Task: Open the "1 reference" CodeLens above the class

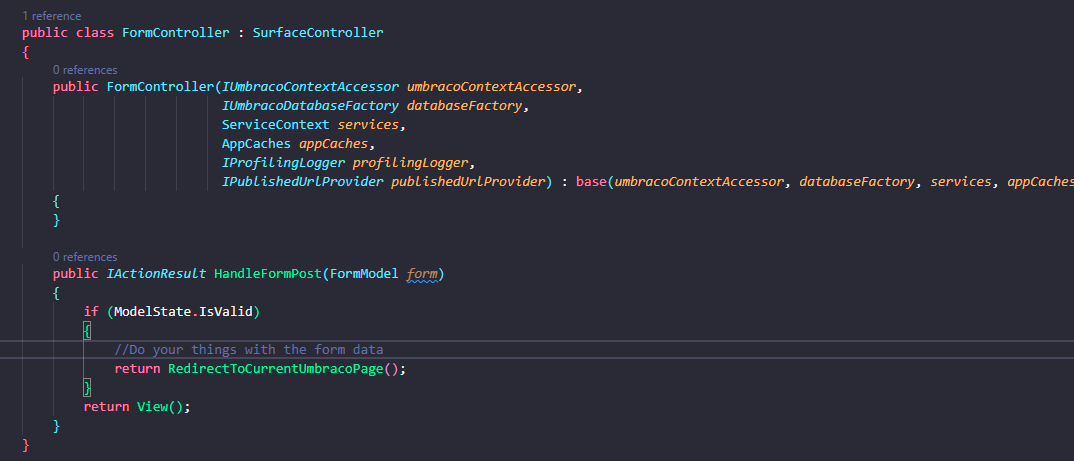Action: click(51, 16)
